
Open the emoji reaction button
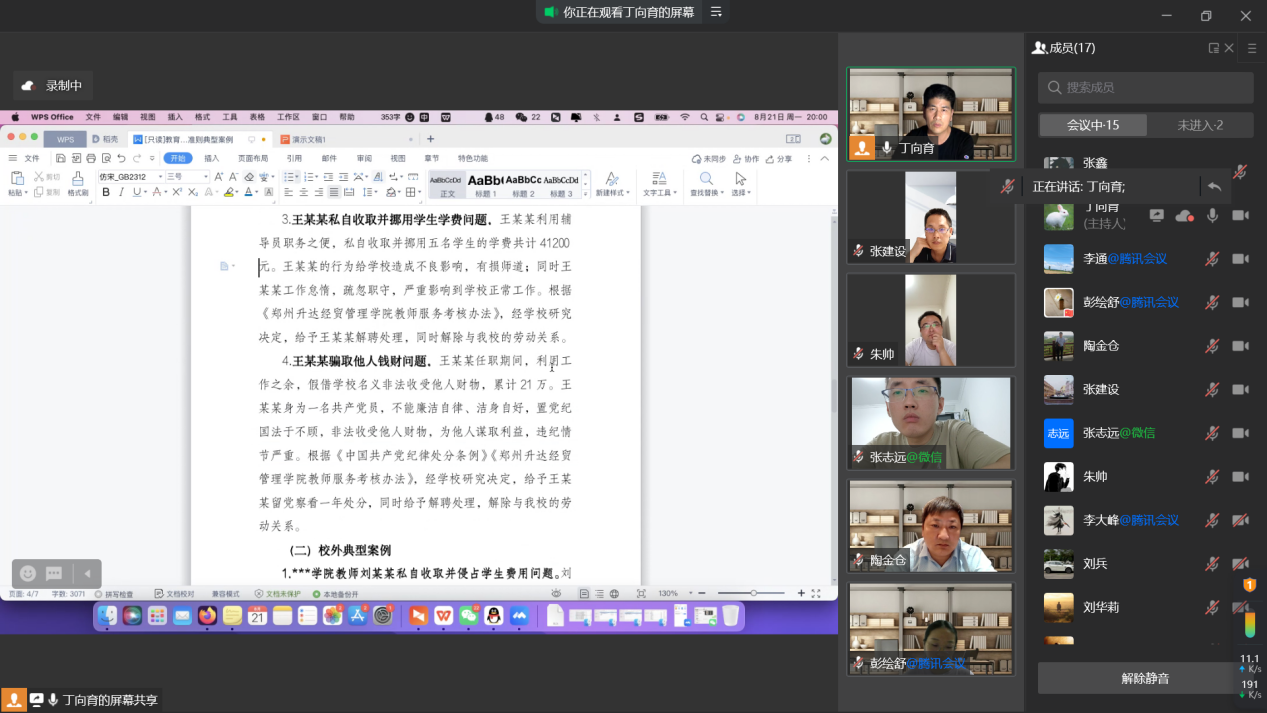28,573
